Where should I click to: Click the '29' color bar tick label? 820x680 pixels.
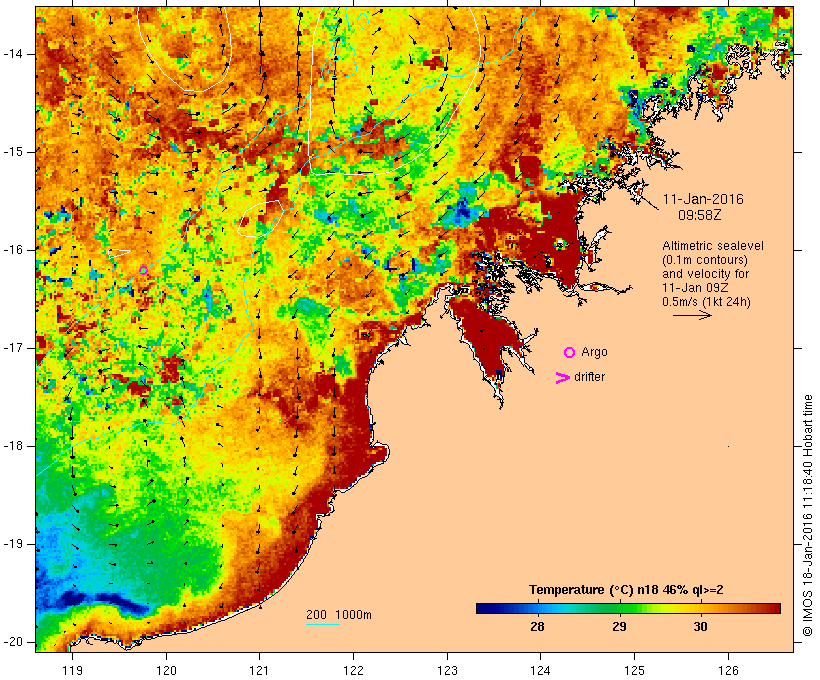pos(619,626)
